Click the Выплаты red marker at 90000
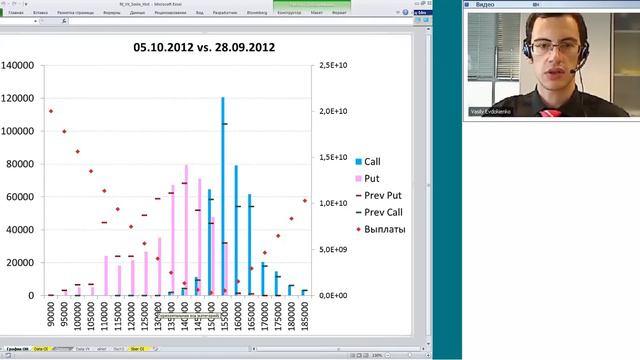 (x=51, y=111)
